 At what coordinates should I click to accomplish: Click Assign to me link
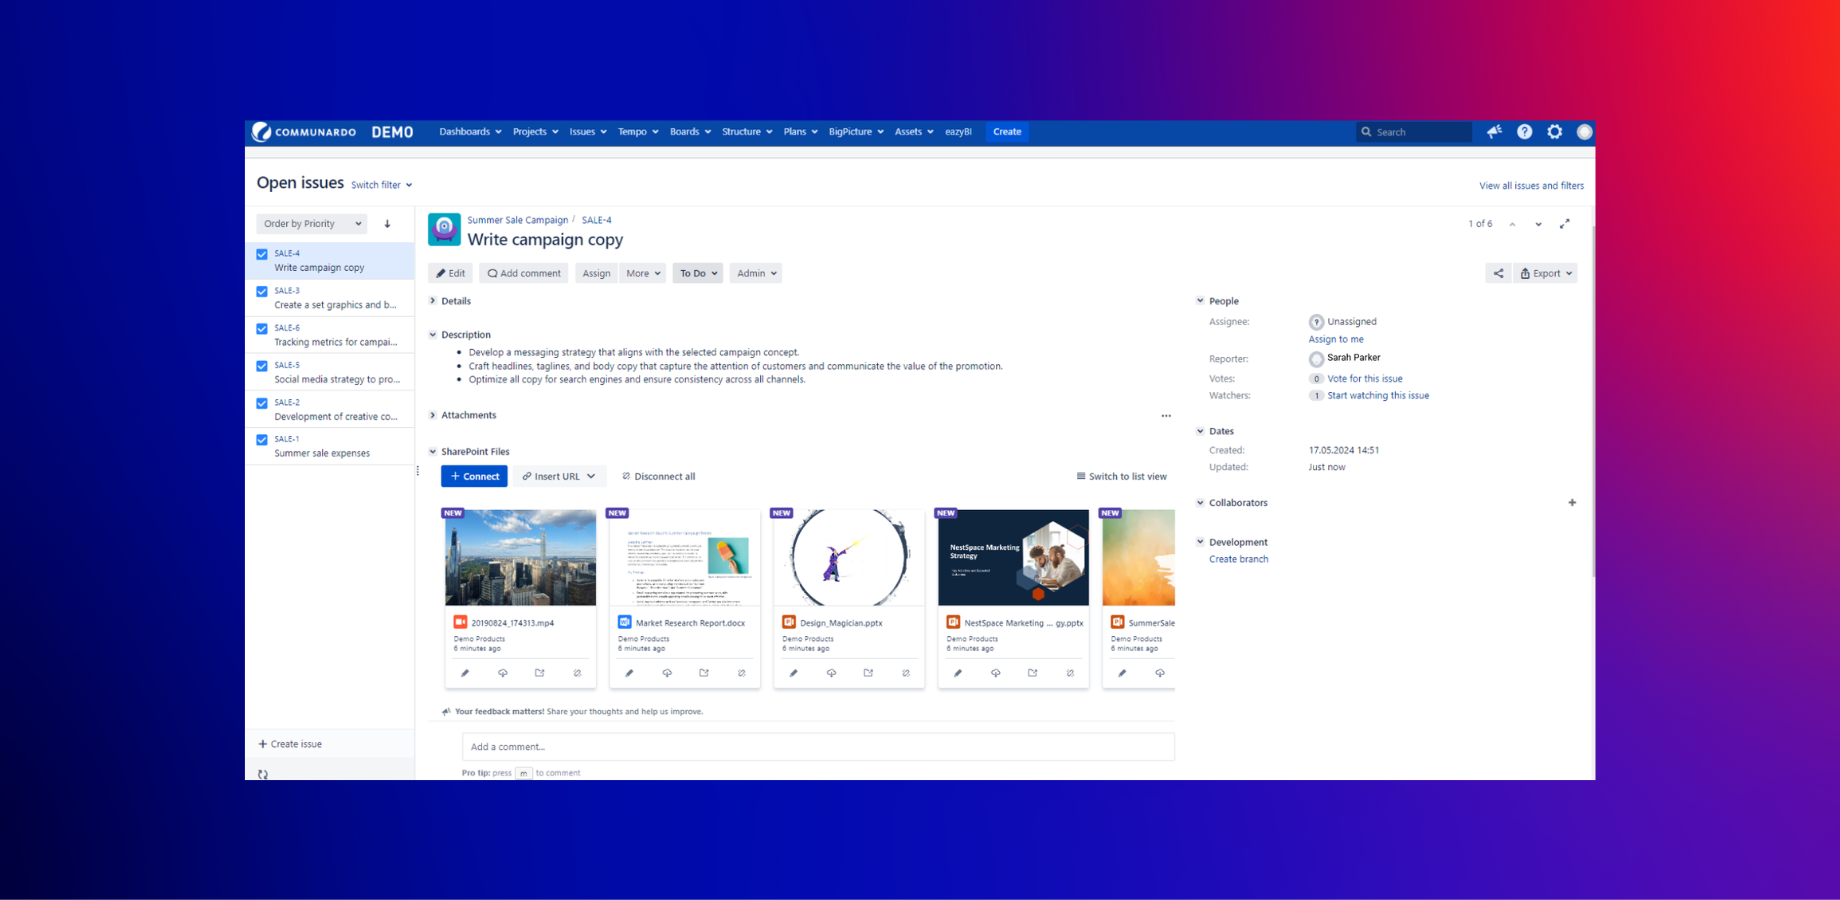point(1336,340)
